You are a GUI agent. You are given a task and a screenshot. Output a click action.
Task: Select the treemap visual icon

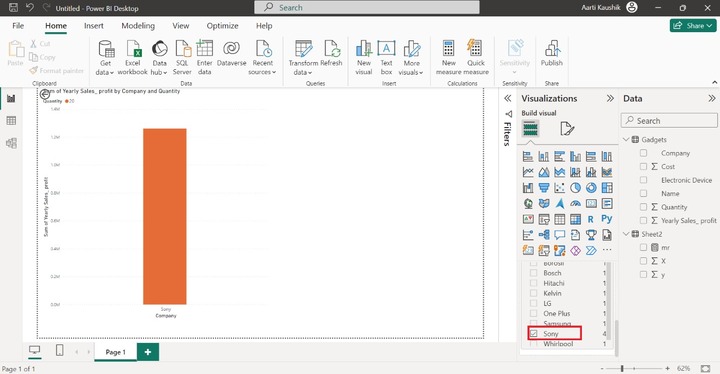(607, 188)
